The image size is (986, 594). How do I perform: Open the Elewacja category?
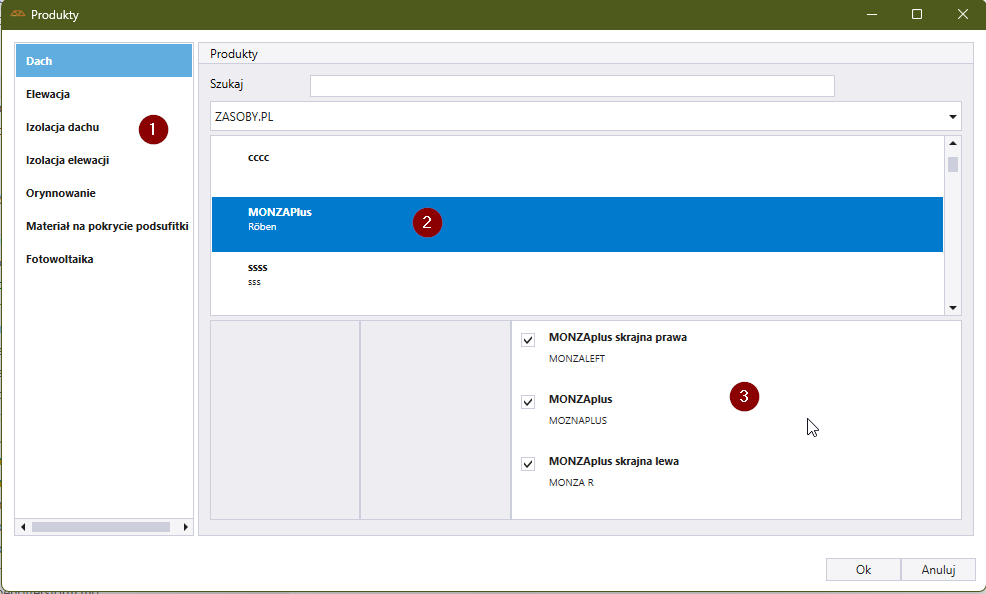coord(48,94)
